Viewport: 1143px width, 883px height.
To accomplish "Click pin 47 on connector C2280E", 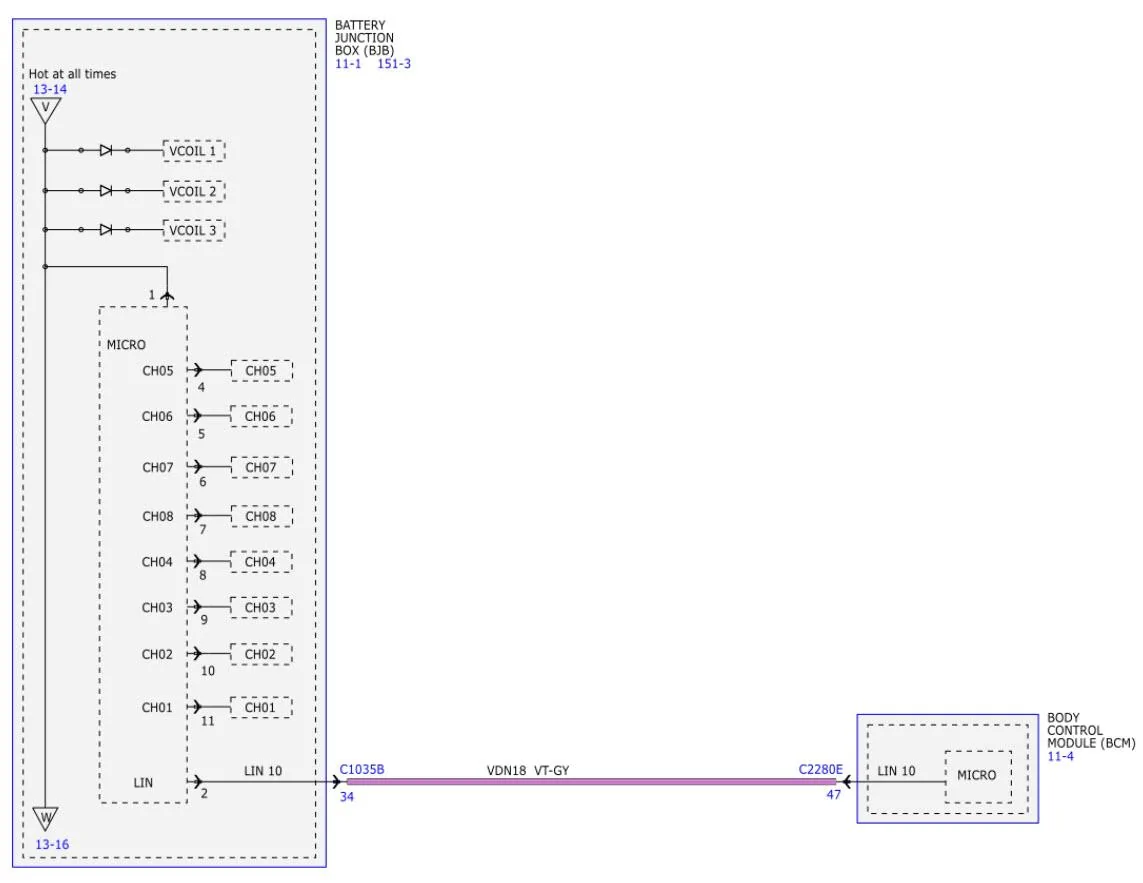I will [x=833, y=795].
